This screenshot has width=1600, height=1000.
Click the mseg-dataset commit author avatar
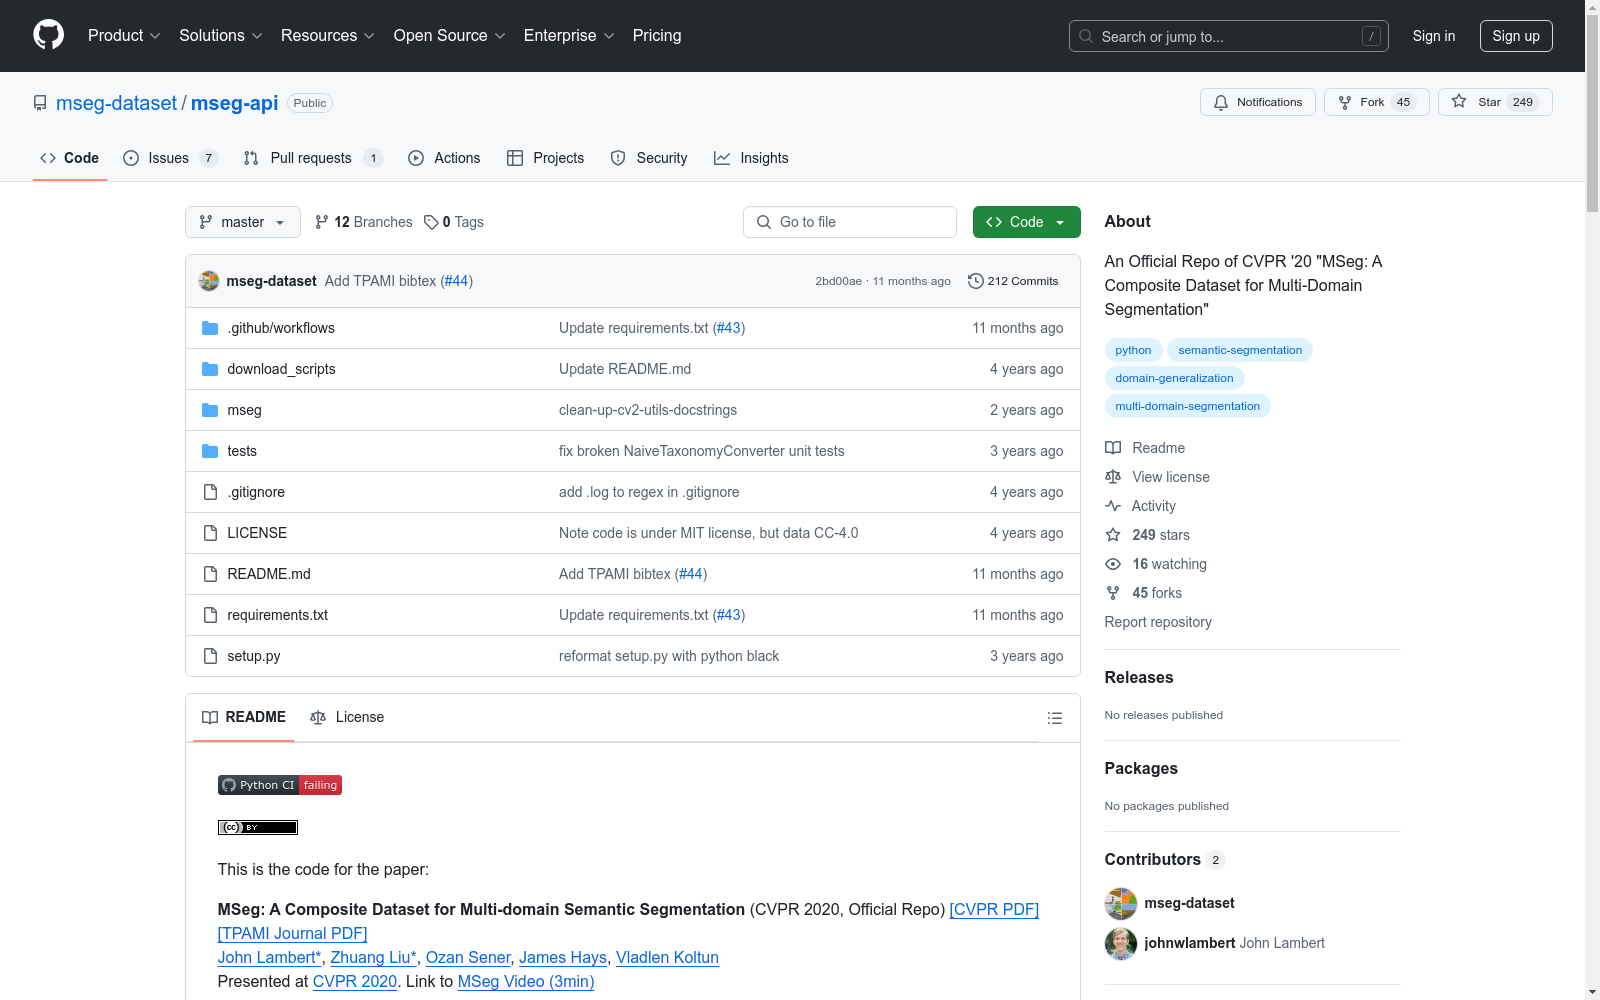(209, 281)
